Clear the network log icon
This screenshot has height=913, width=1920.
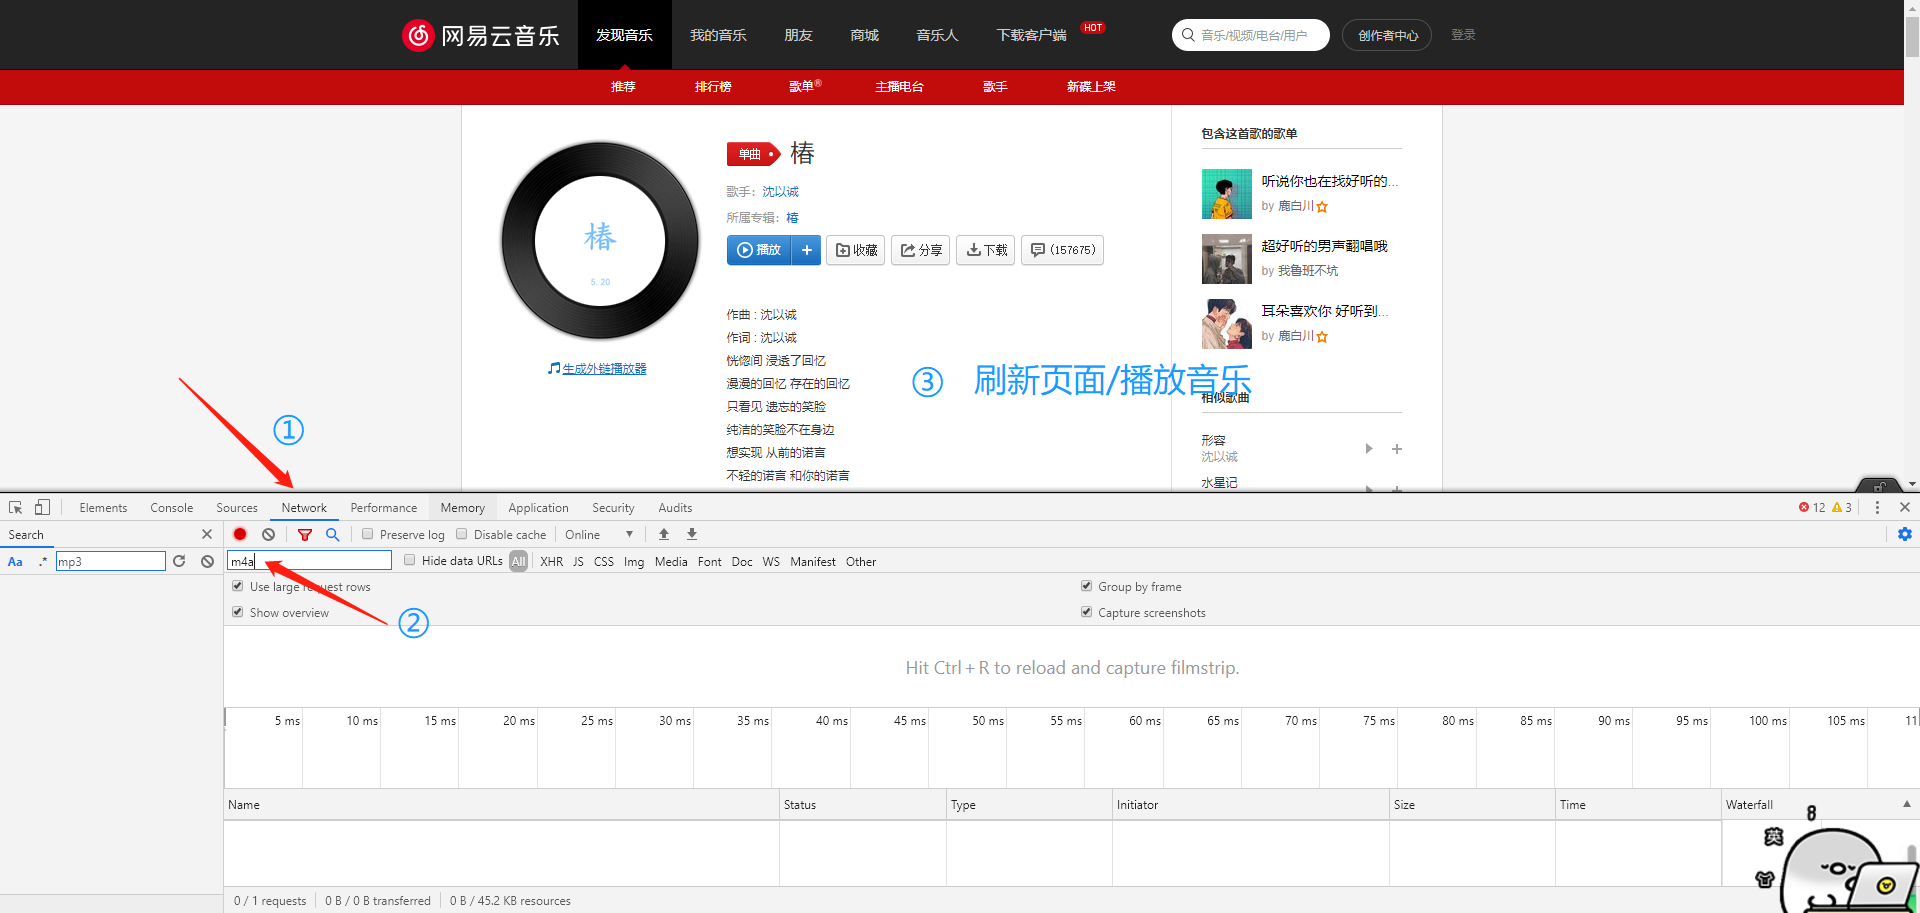point(268,534)
